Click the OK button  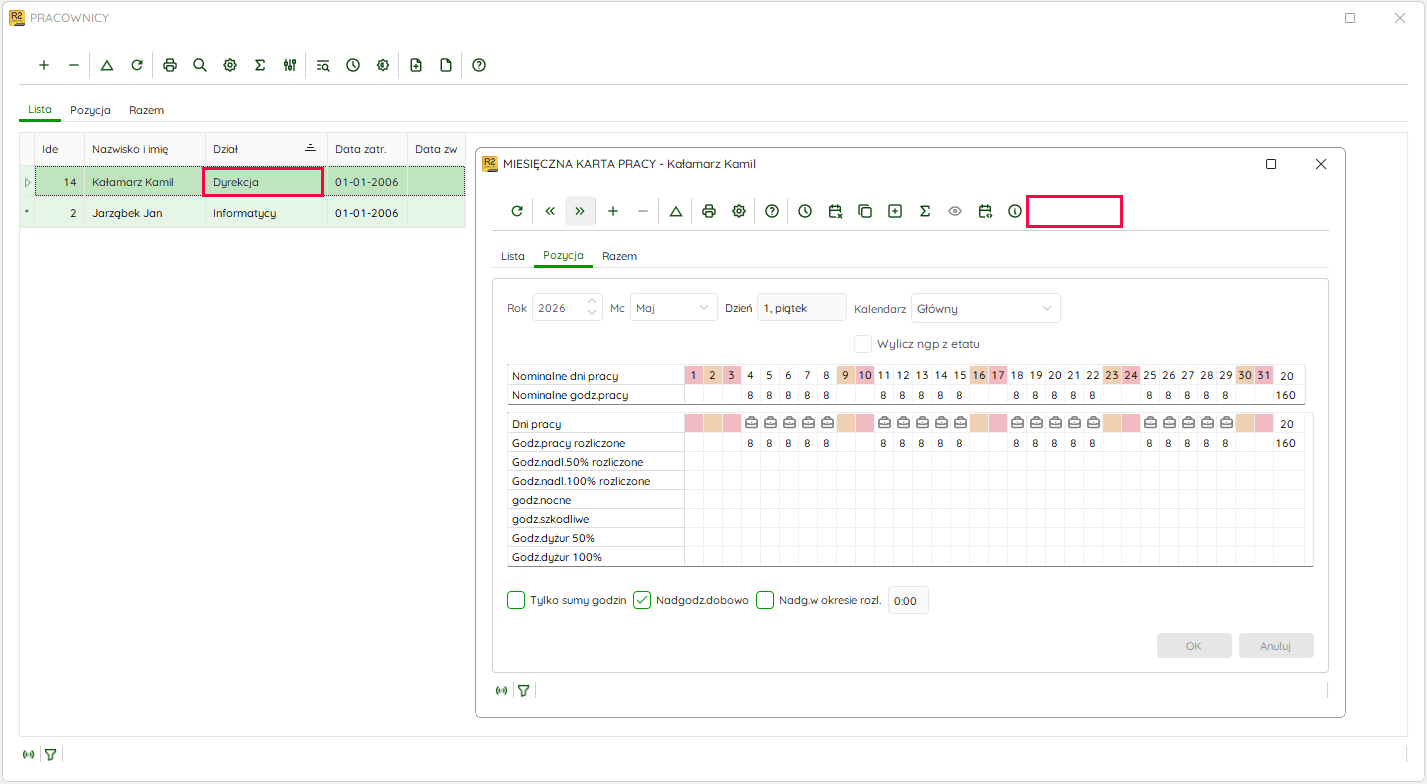click(x=1194, y=645)
